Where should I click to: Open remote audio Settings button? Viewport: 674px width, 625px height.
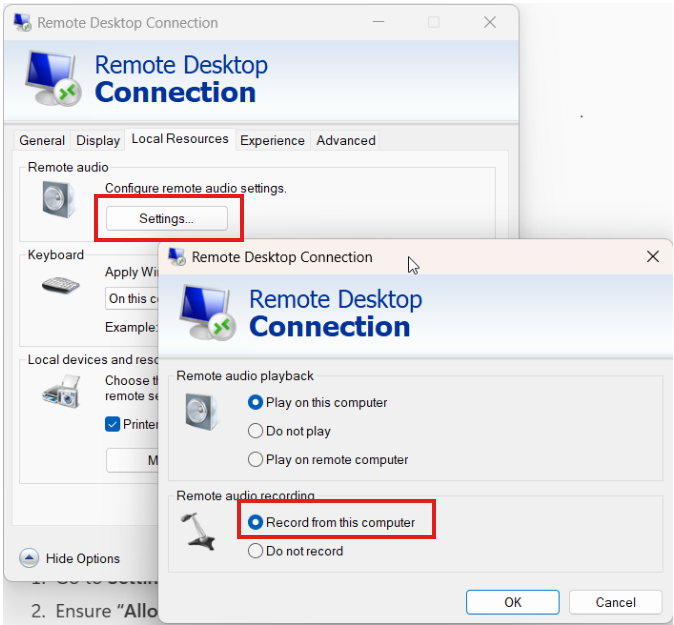tap(167, 218)
